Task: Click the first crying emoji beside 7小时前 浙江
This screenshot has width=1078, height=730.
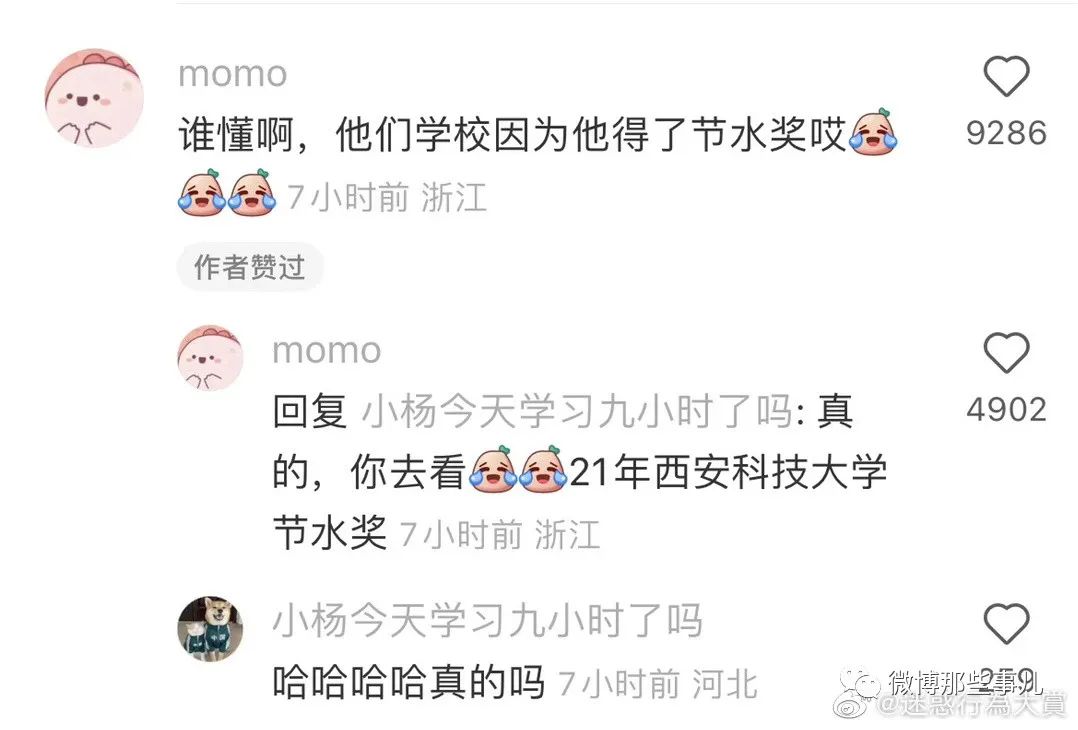Action: [202, 193]
